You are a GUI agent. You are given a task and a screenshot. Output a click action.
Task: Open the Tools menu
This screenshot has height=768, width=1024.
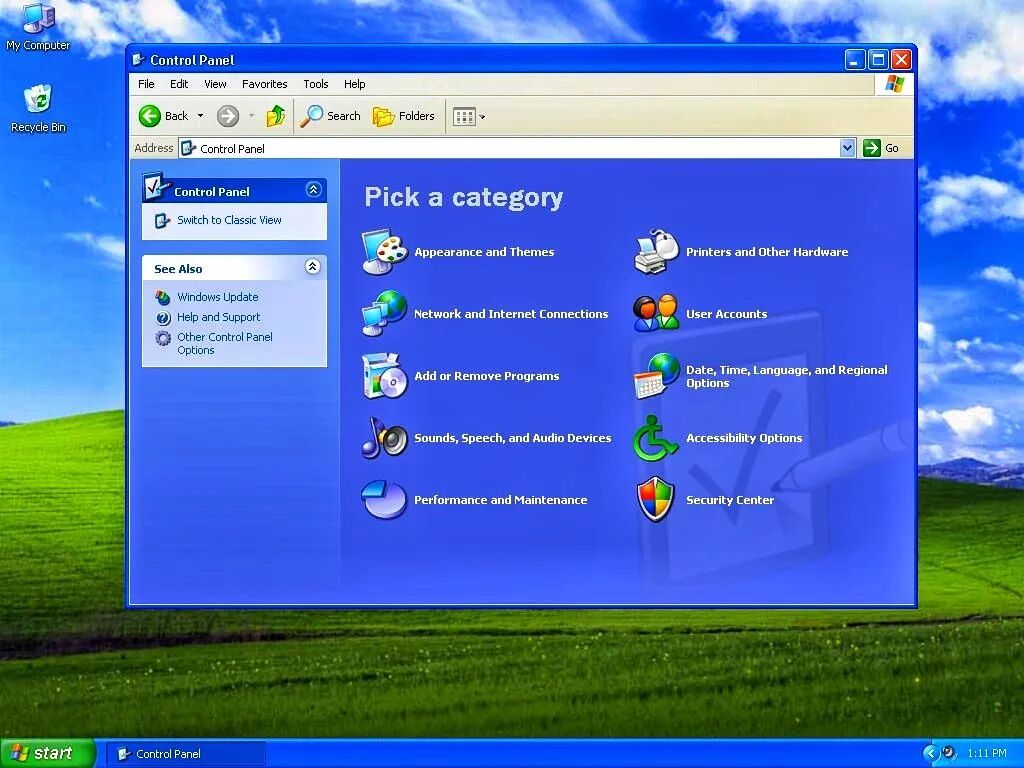pos(315,84)
